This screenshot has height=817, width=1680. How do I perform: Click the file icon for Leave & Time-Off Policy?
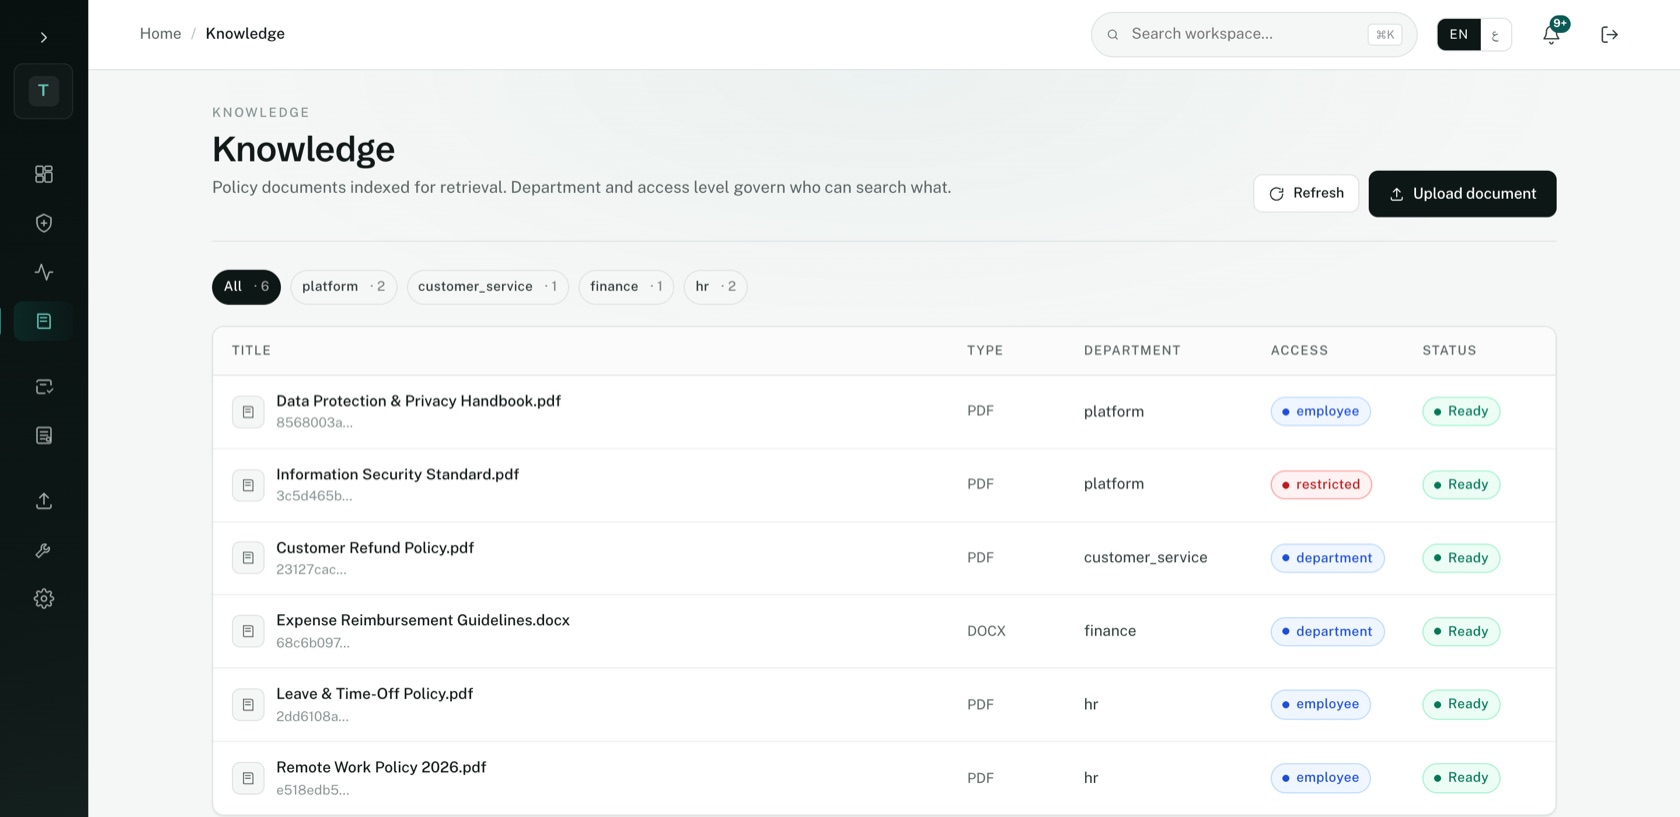pyautogui.click(x=248, y=705)
